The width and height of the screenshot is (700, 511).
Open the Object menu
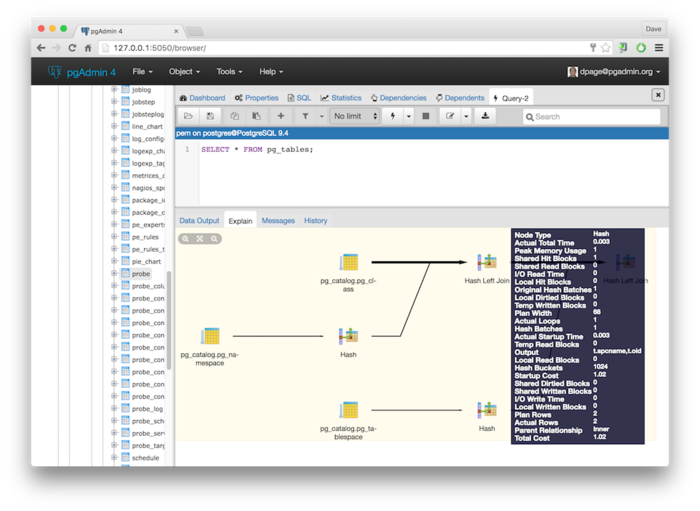point(184,71)
